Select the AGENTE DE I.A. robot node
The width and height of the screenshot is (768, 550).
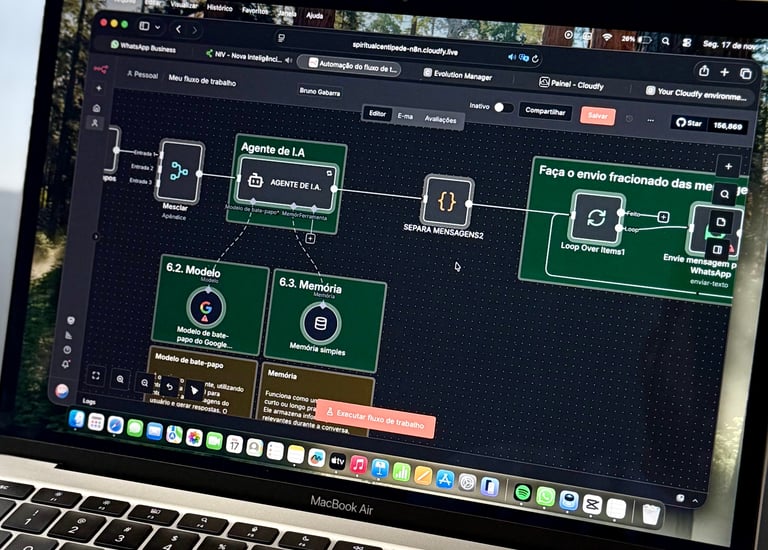point(287,184)
